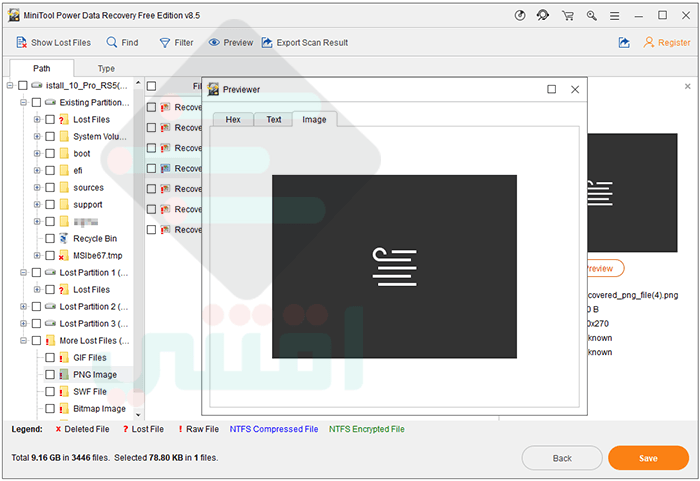Click the Back button
Viewport: 700px width, 481px height.
tap(562, 458)
